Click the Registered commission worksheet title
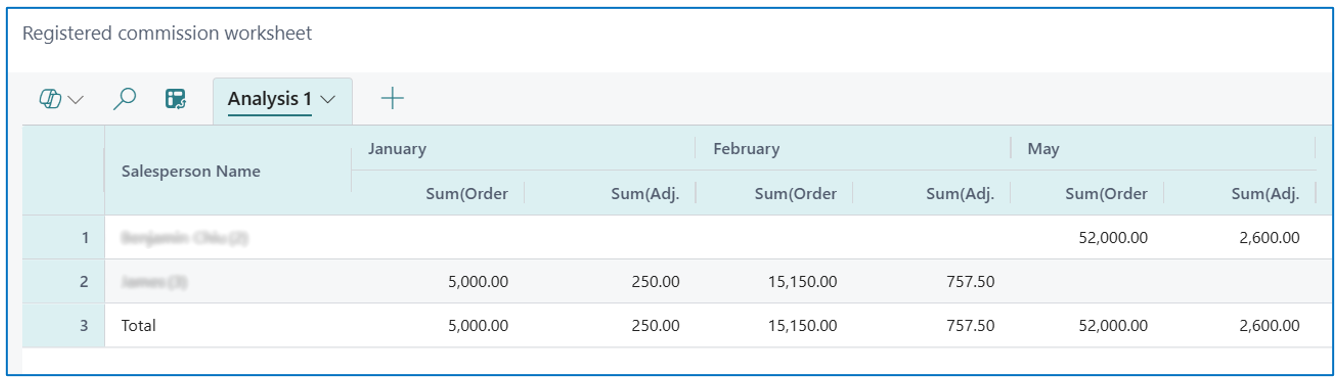 [x=167, y=33]
